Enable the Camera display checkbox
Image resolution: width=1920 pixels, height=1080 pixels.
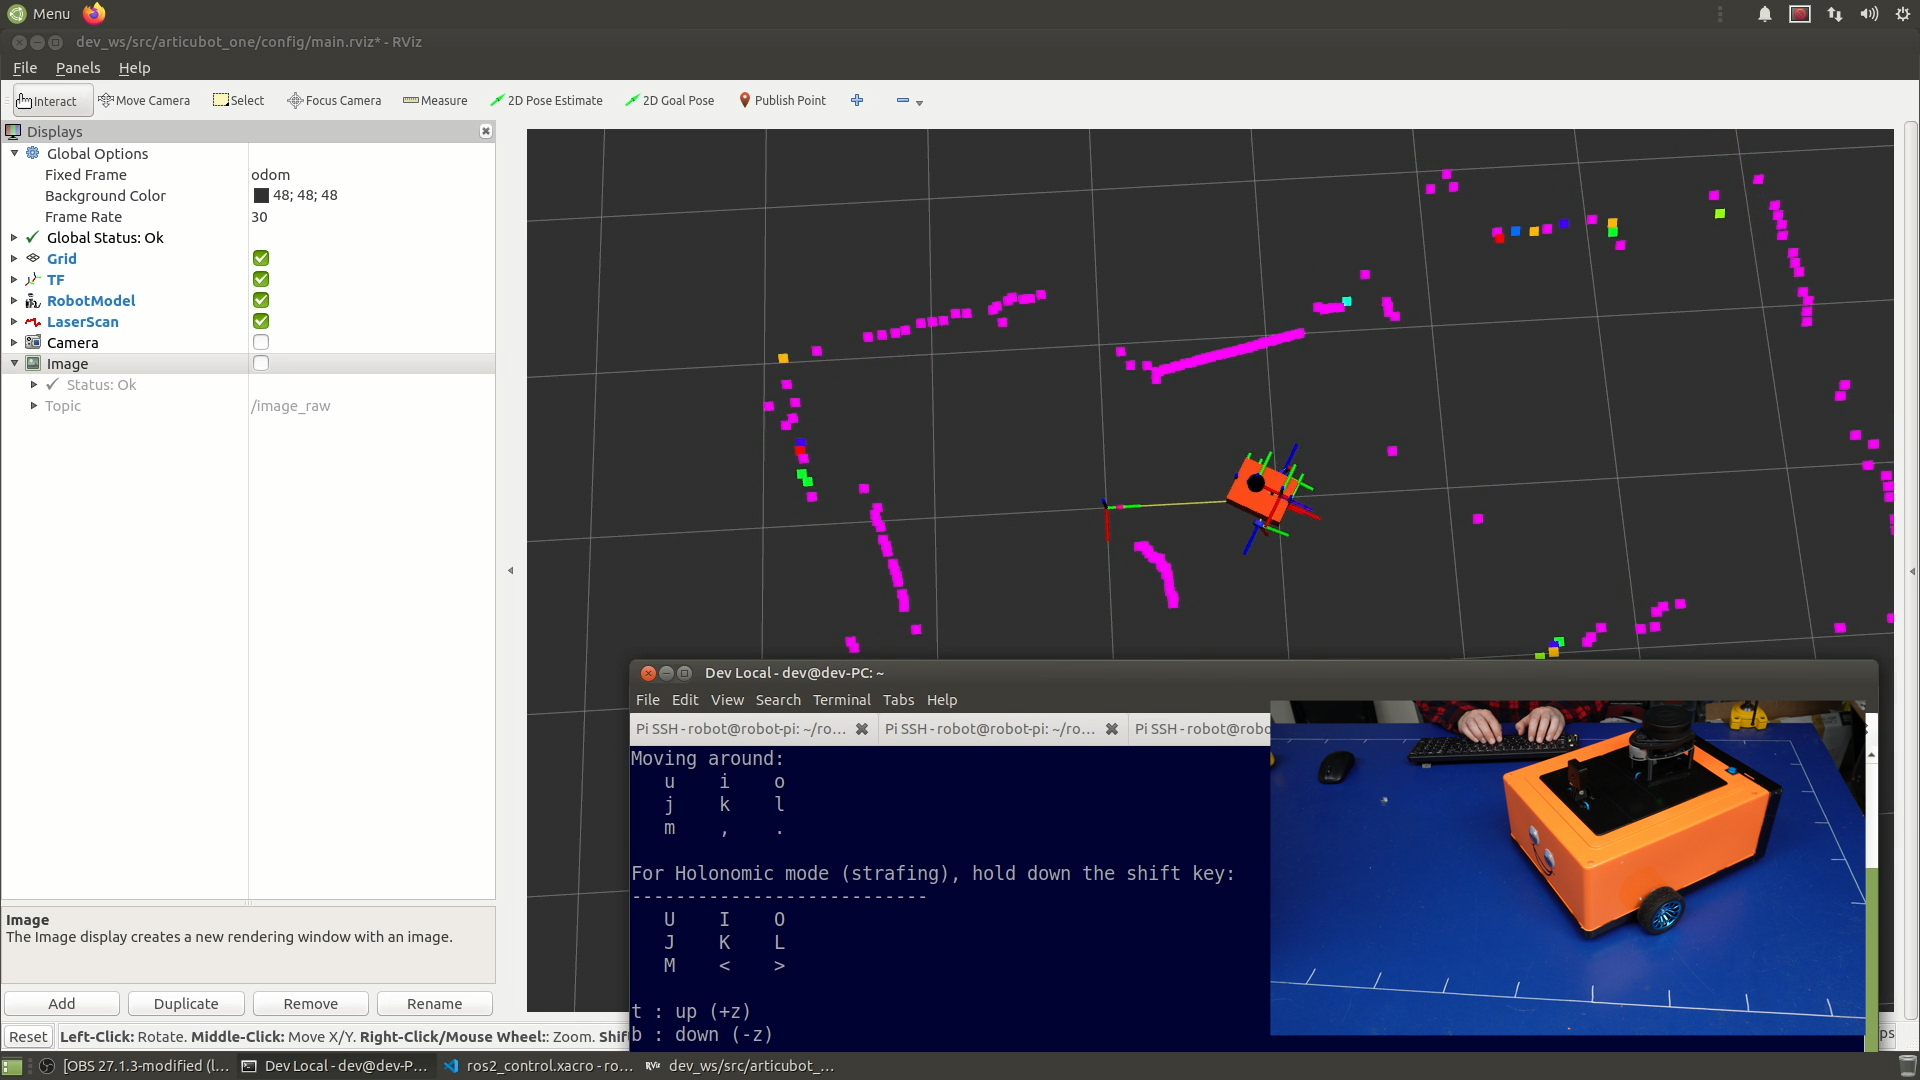point(261,342)
